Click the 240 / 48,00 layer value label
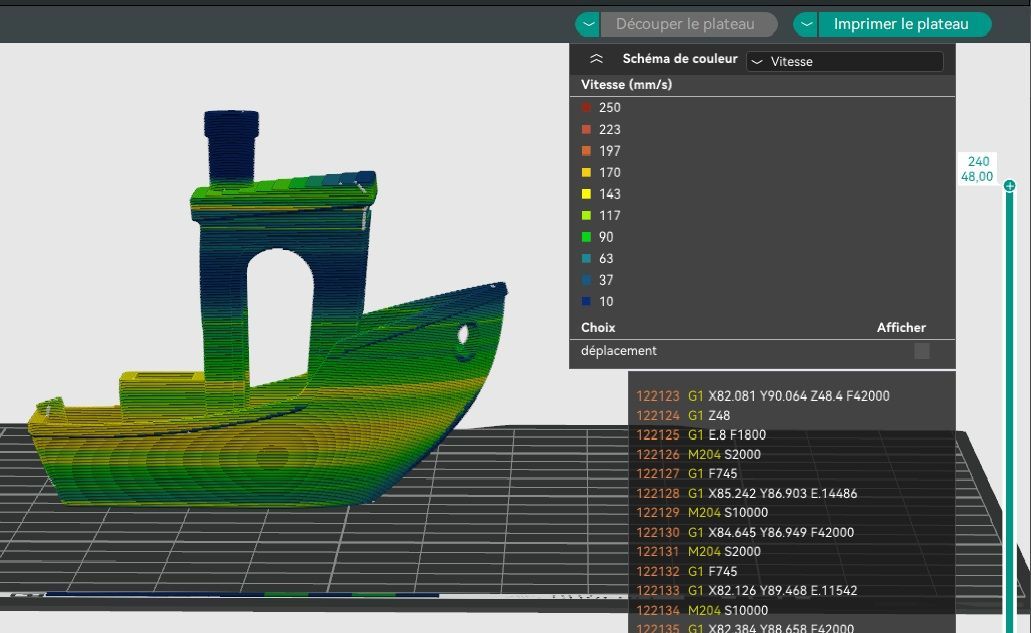The height and width of the screenshot is (633, 1031). [977, 169]
